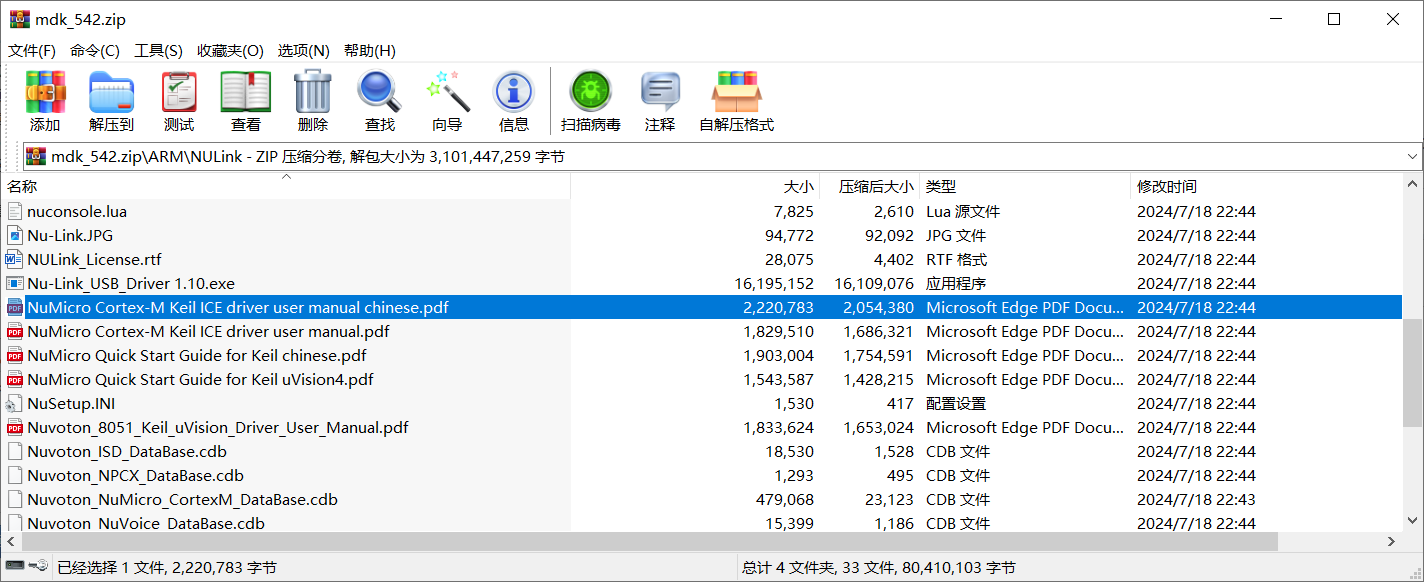Viewport: 1424px width, 582px height.
Task: Open the 选项(N) menu
Action: click(304, 51)
